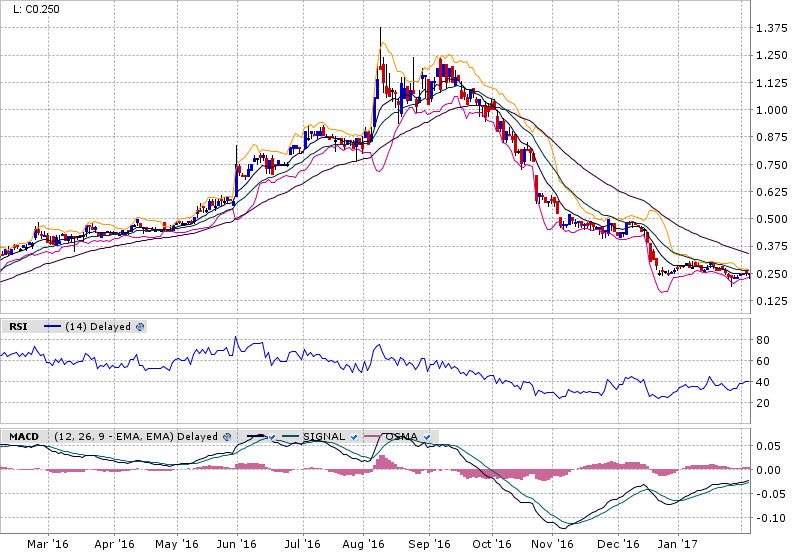796x558 pixels.
Task: Click the RSI settings gear icon
Action: (x=141, y=326)
